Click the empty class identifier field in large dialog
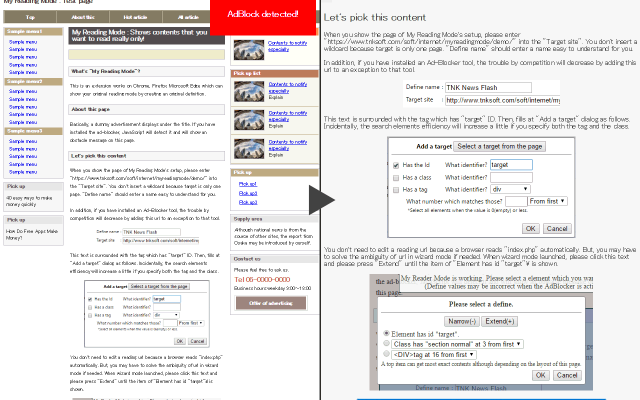The image size is (640, 400). [511, 177]
